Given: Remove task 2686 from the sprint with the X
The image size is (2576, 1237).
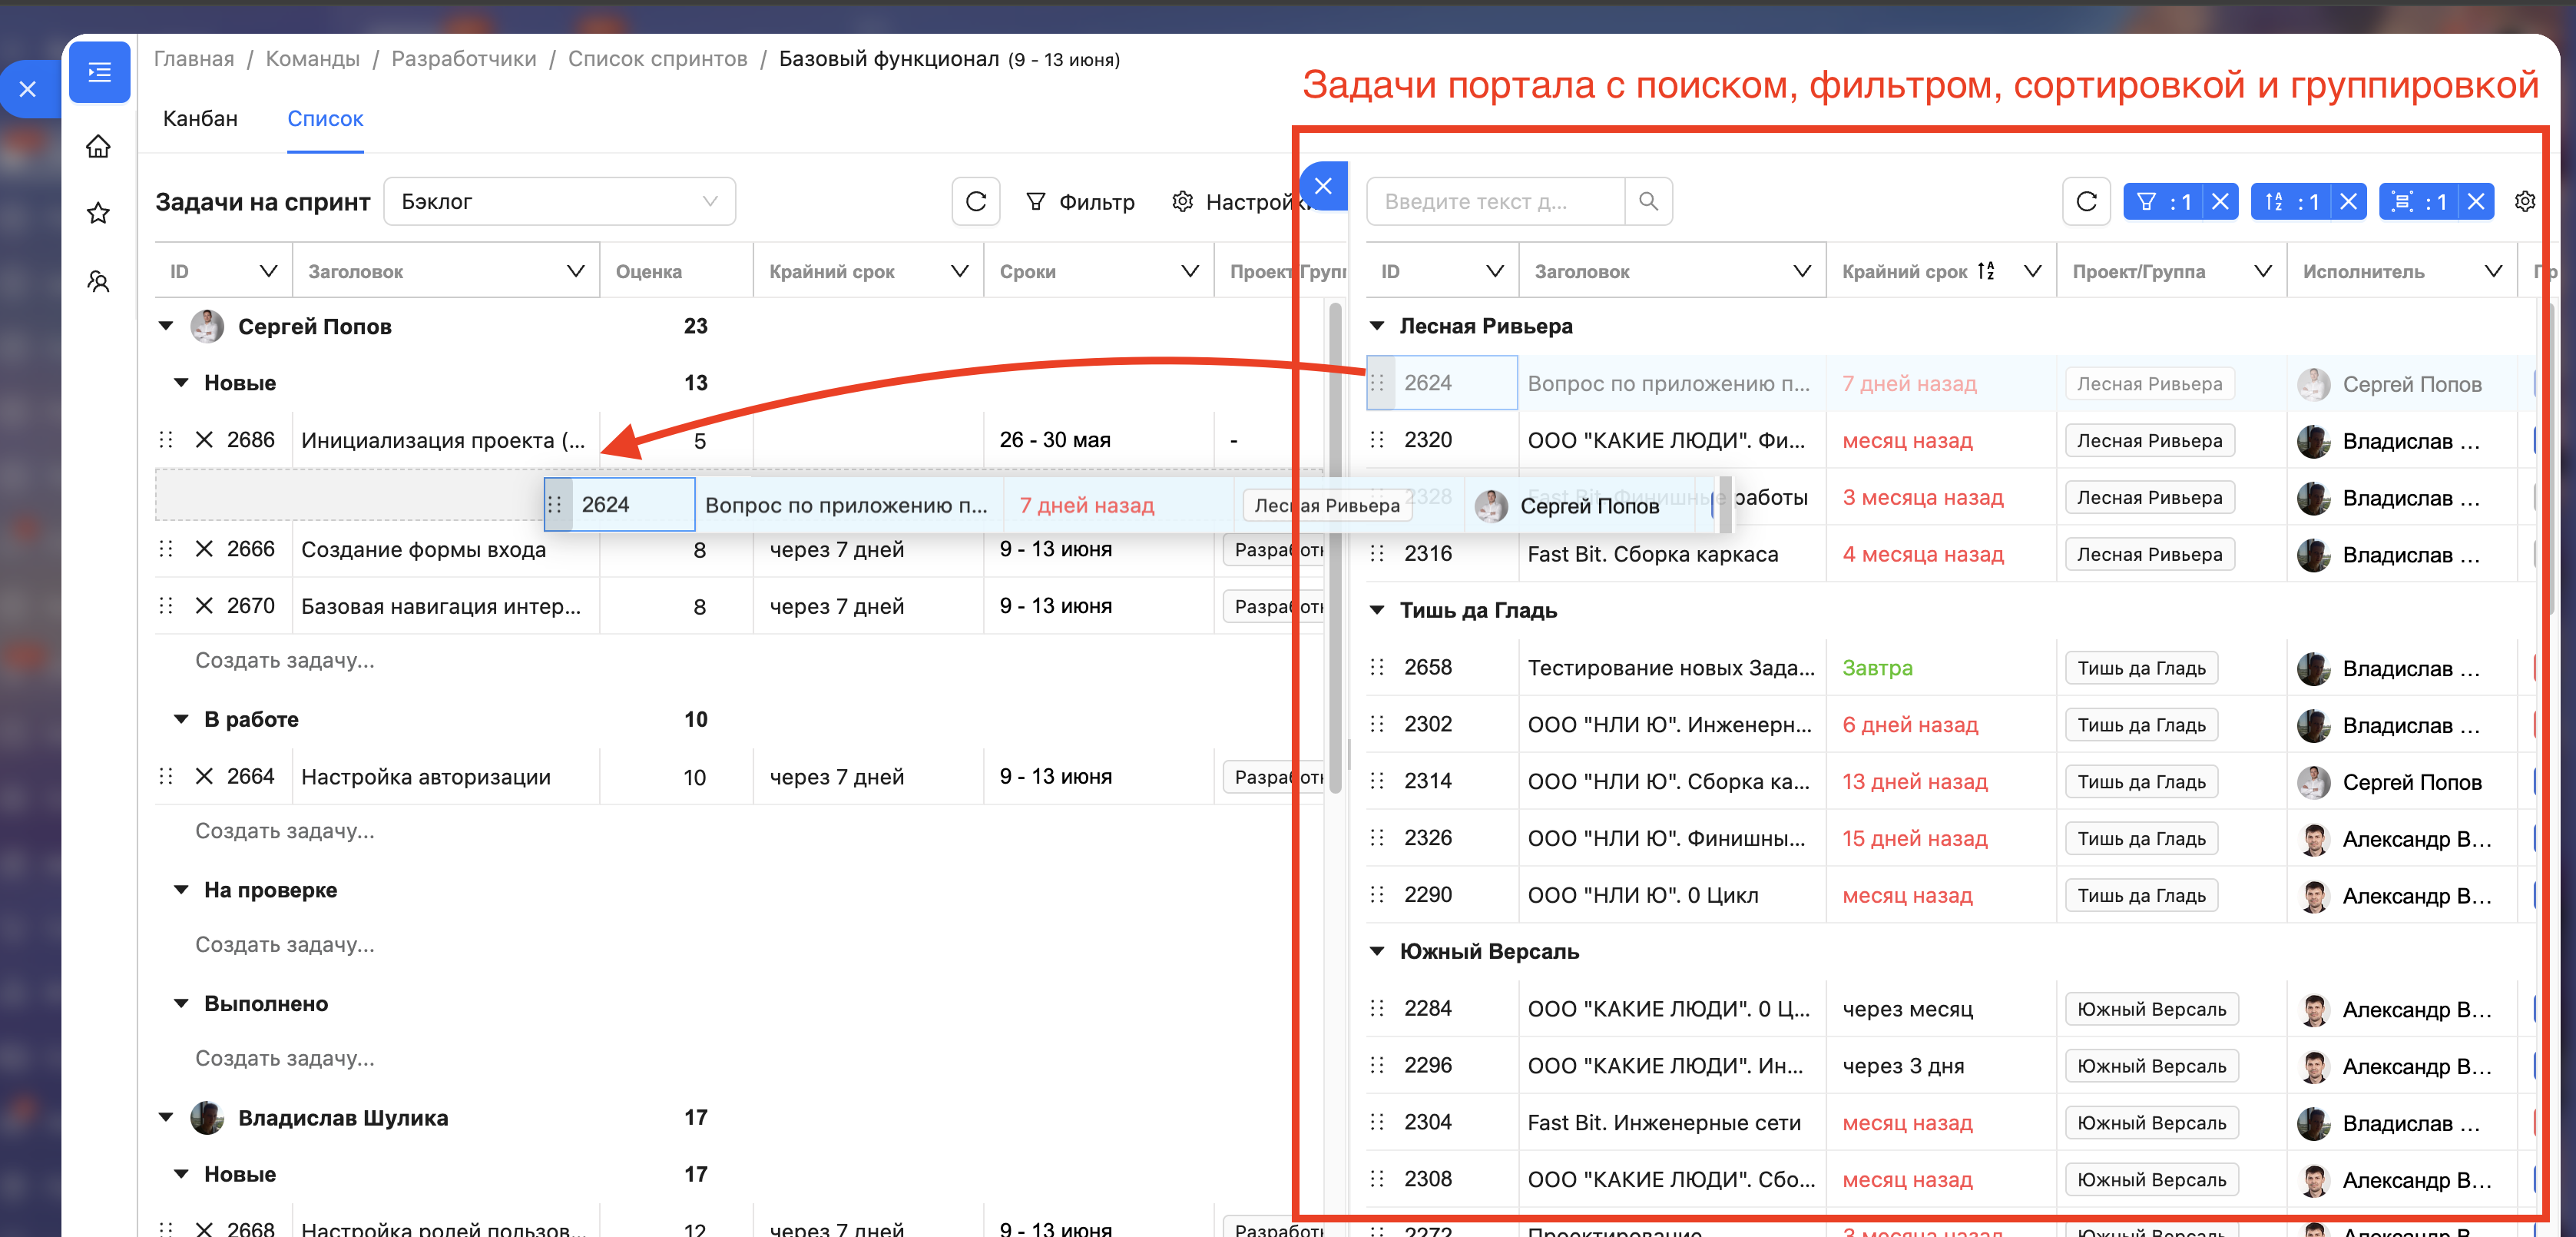Looking at the screenshot, I should 204,440.
